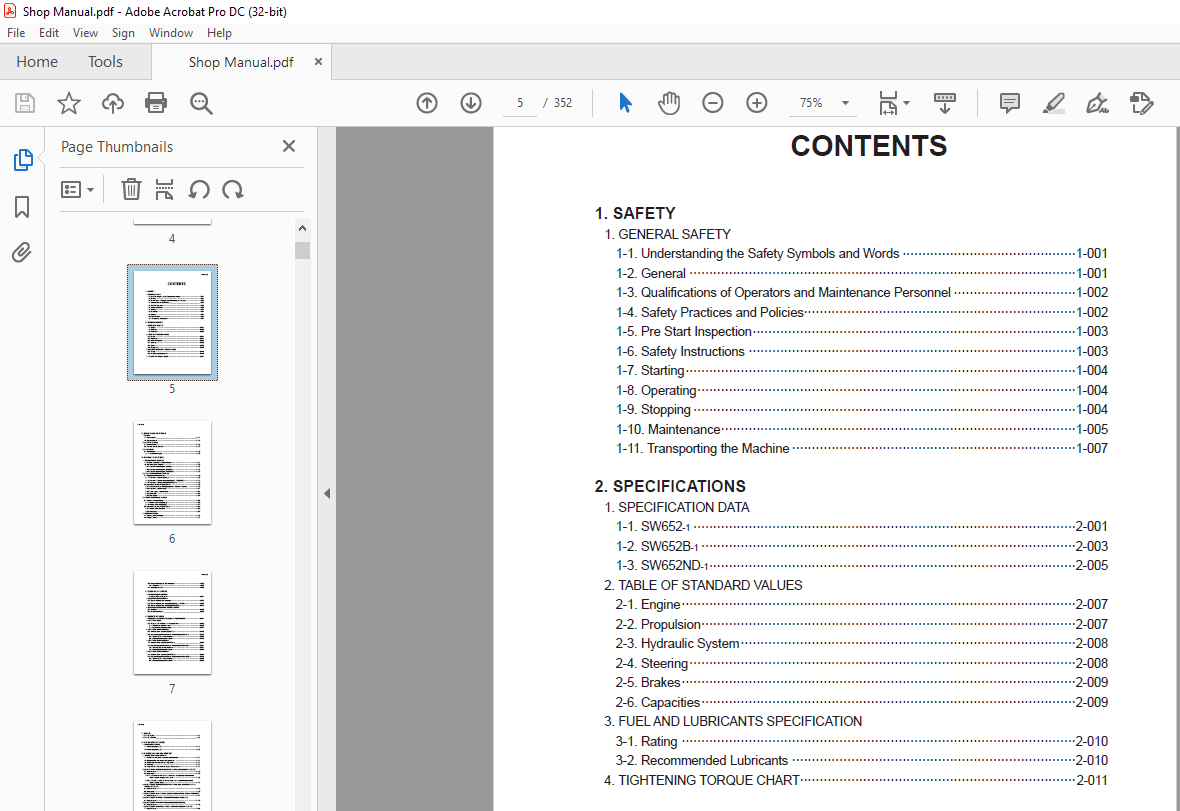The height and width of the screenshot is (811, 1180).
Task: Click '3-2. Recommended Lubricants' entry
Action: tap(862, 761)
